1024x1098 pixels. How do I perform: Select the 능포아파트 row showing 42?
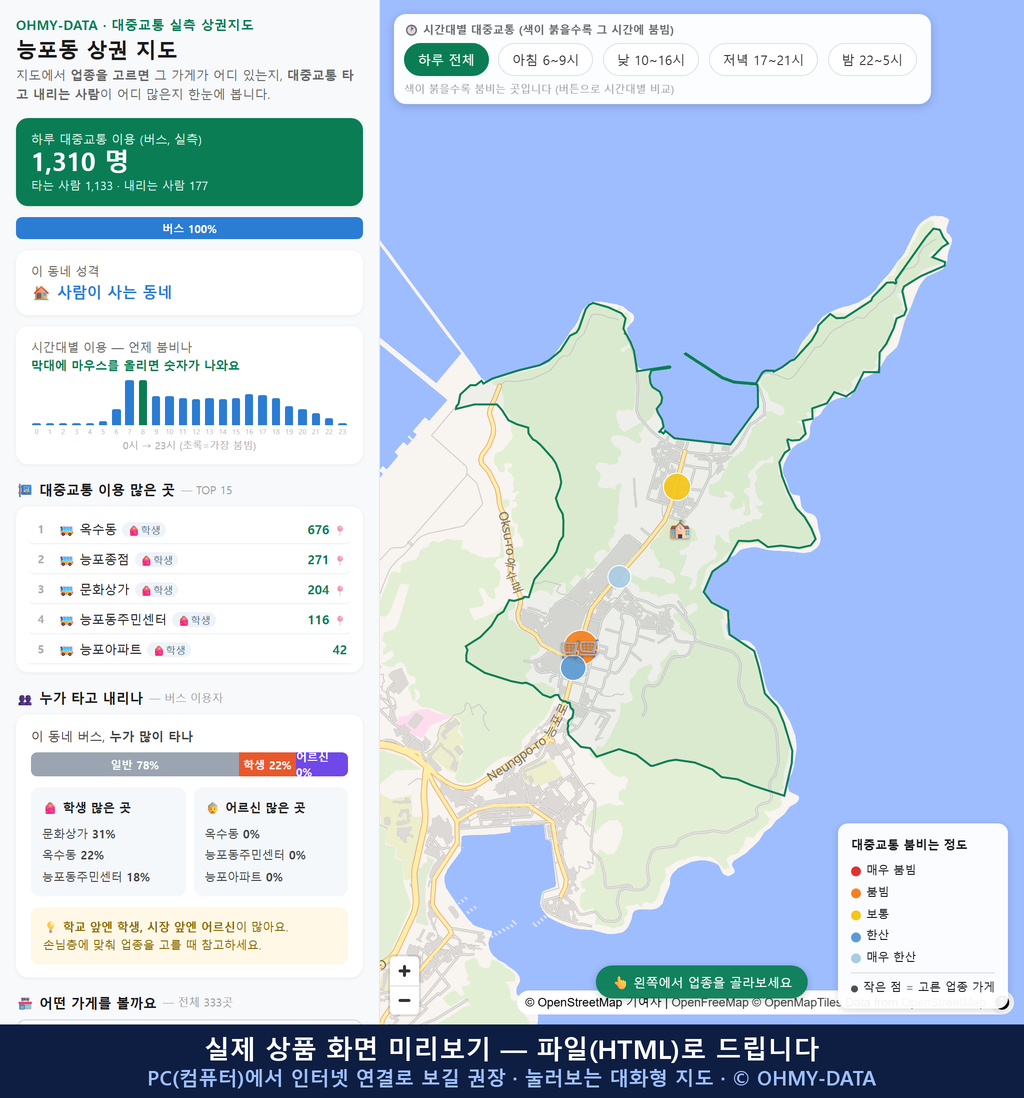(189, 650)
